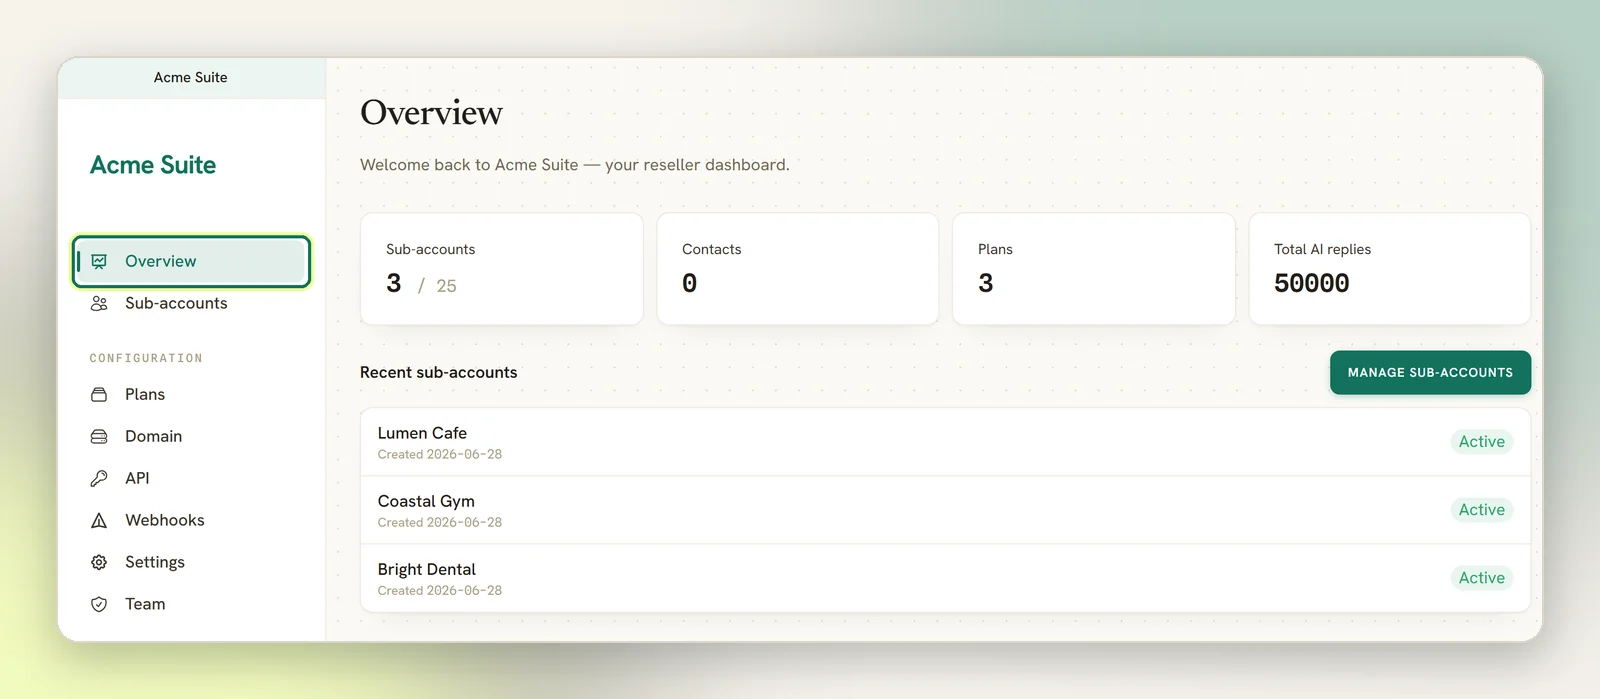Click the Plans stat card showing 3
This screenshot has width=1600, height=699.
pos(1093,269)
